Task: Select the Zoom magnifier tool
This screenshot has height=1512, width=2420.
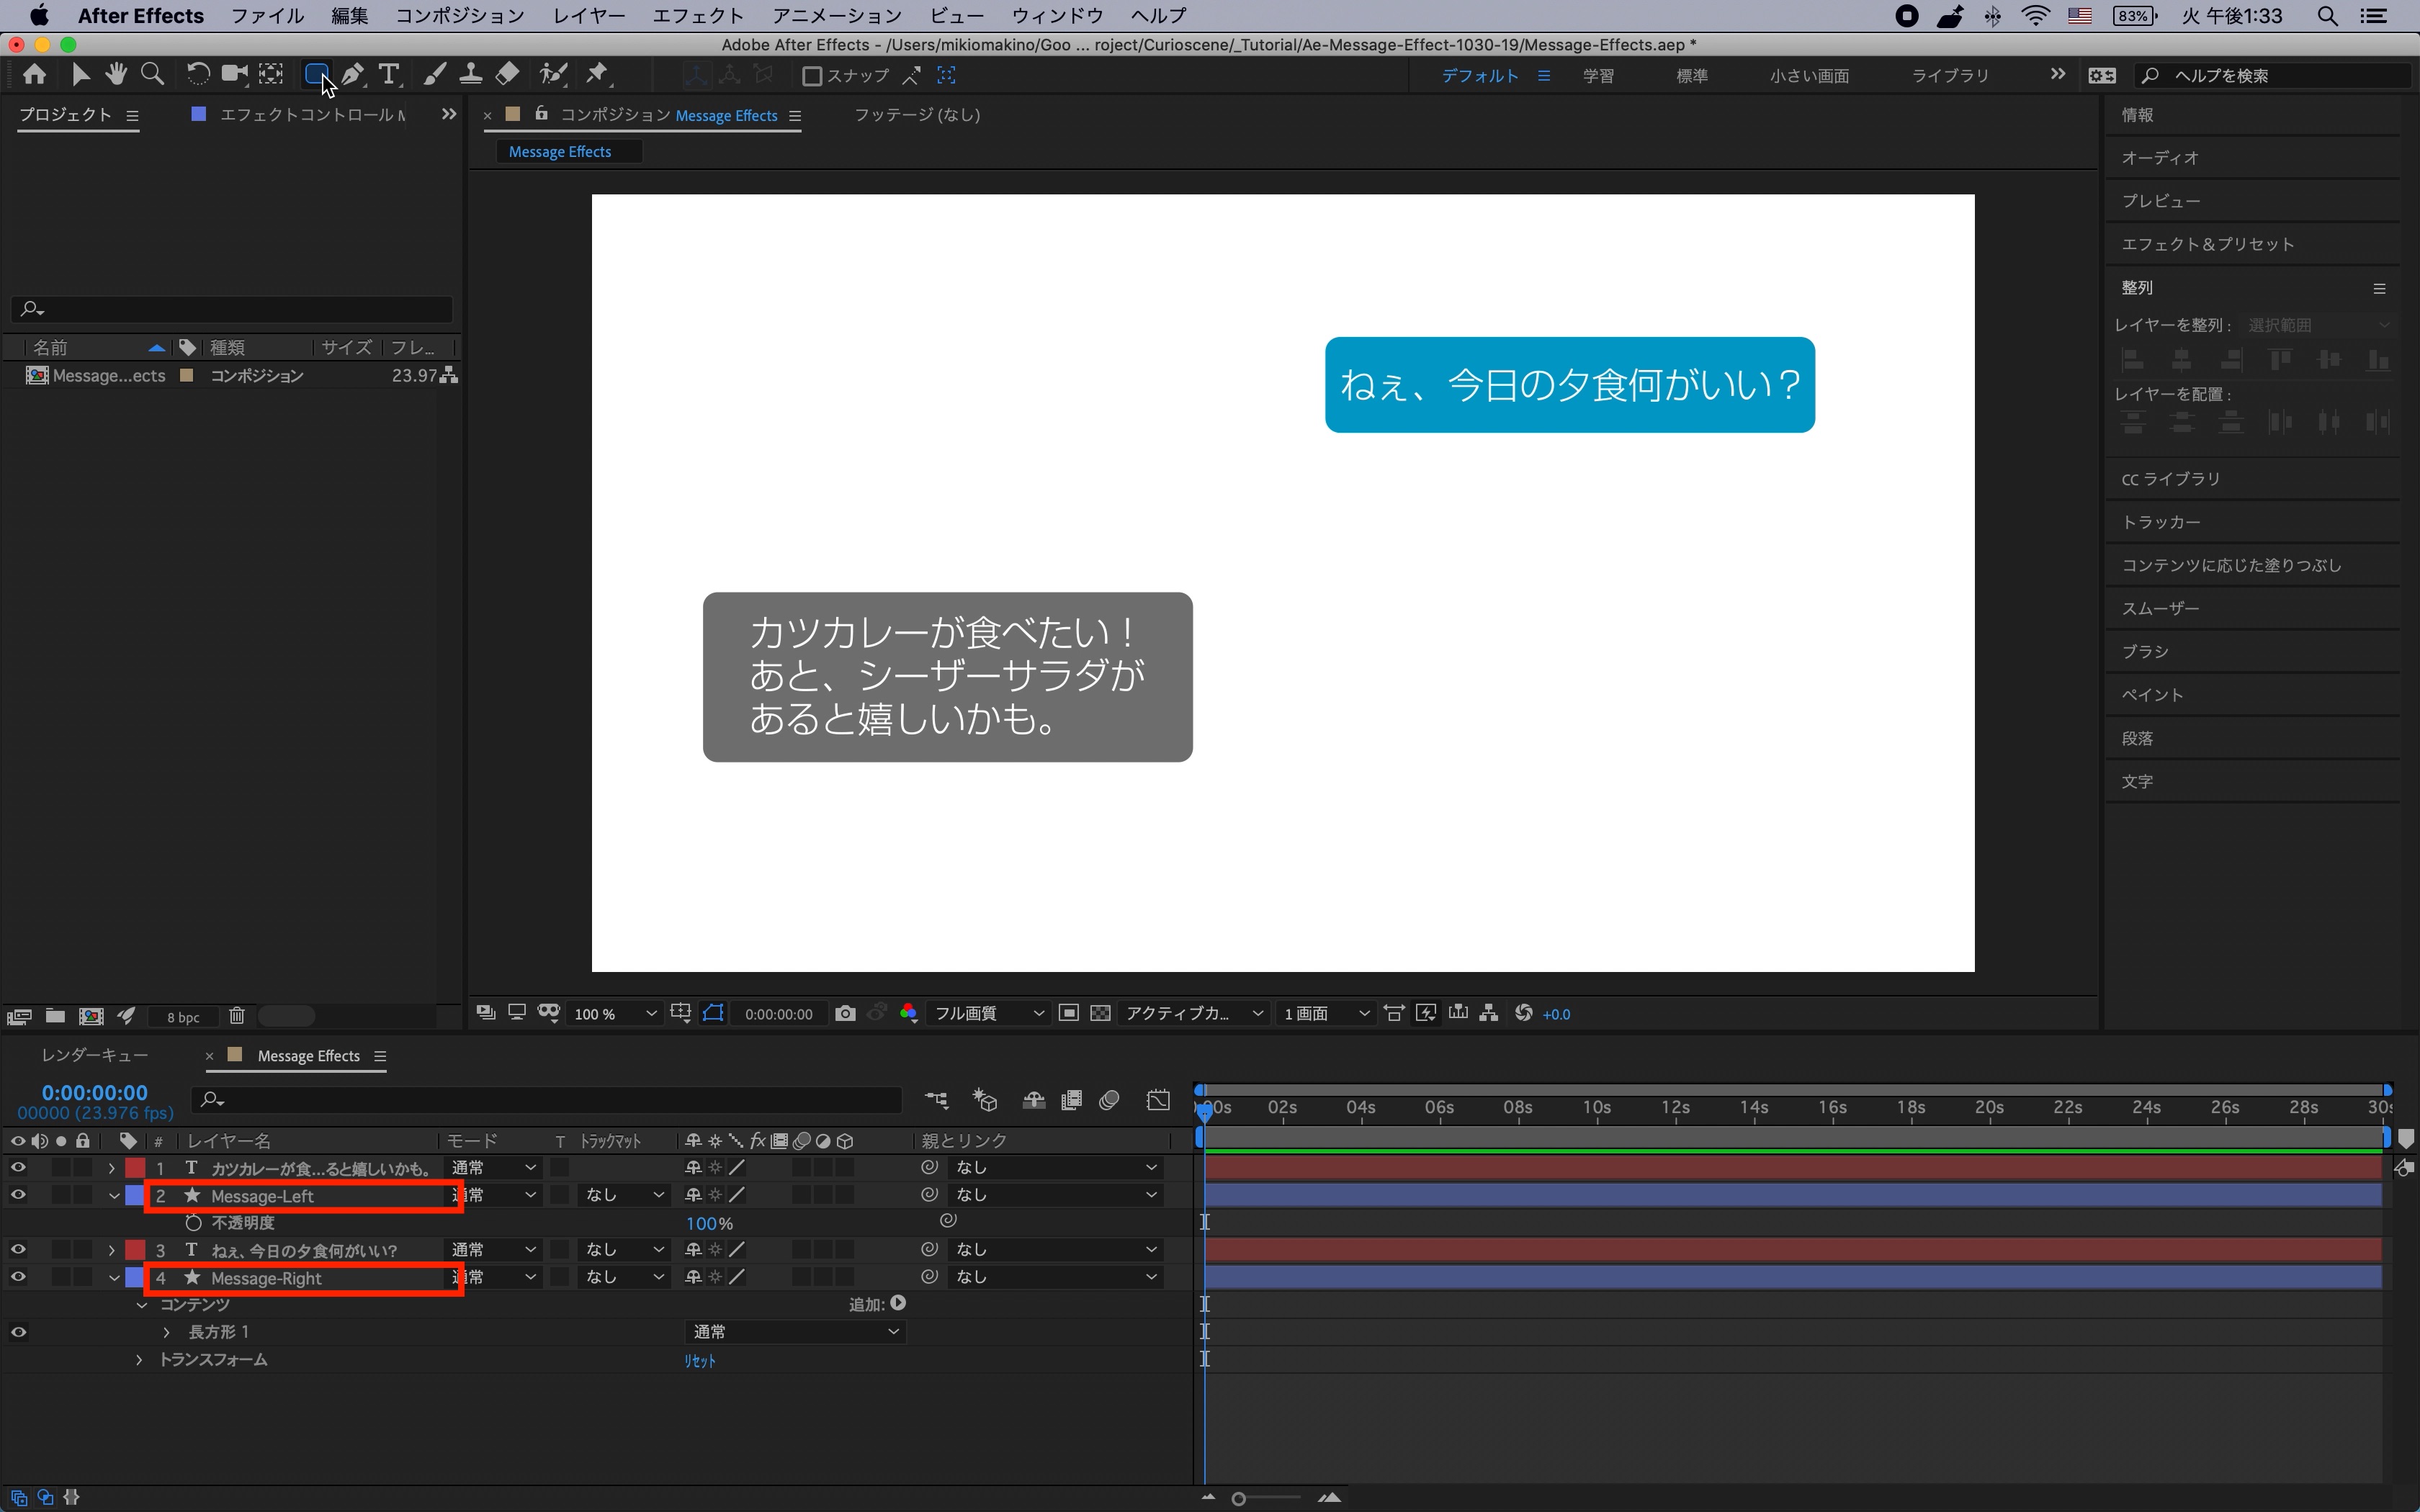Action: point(152,74)
